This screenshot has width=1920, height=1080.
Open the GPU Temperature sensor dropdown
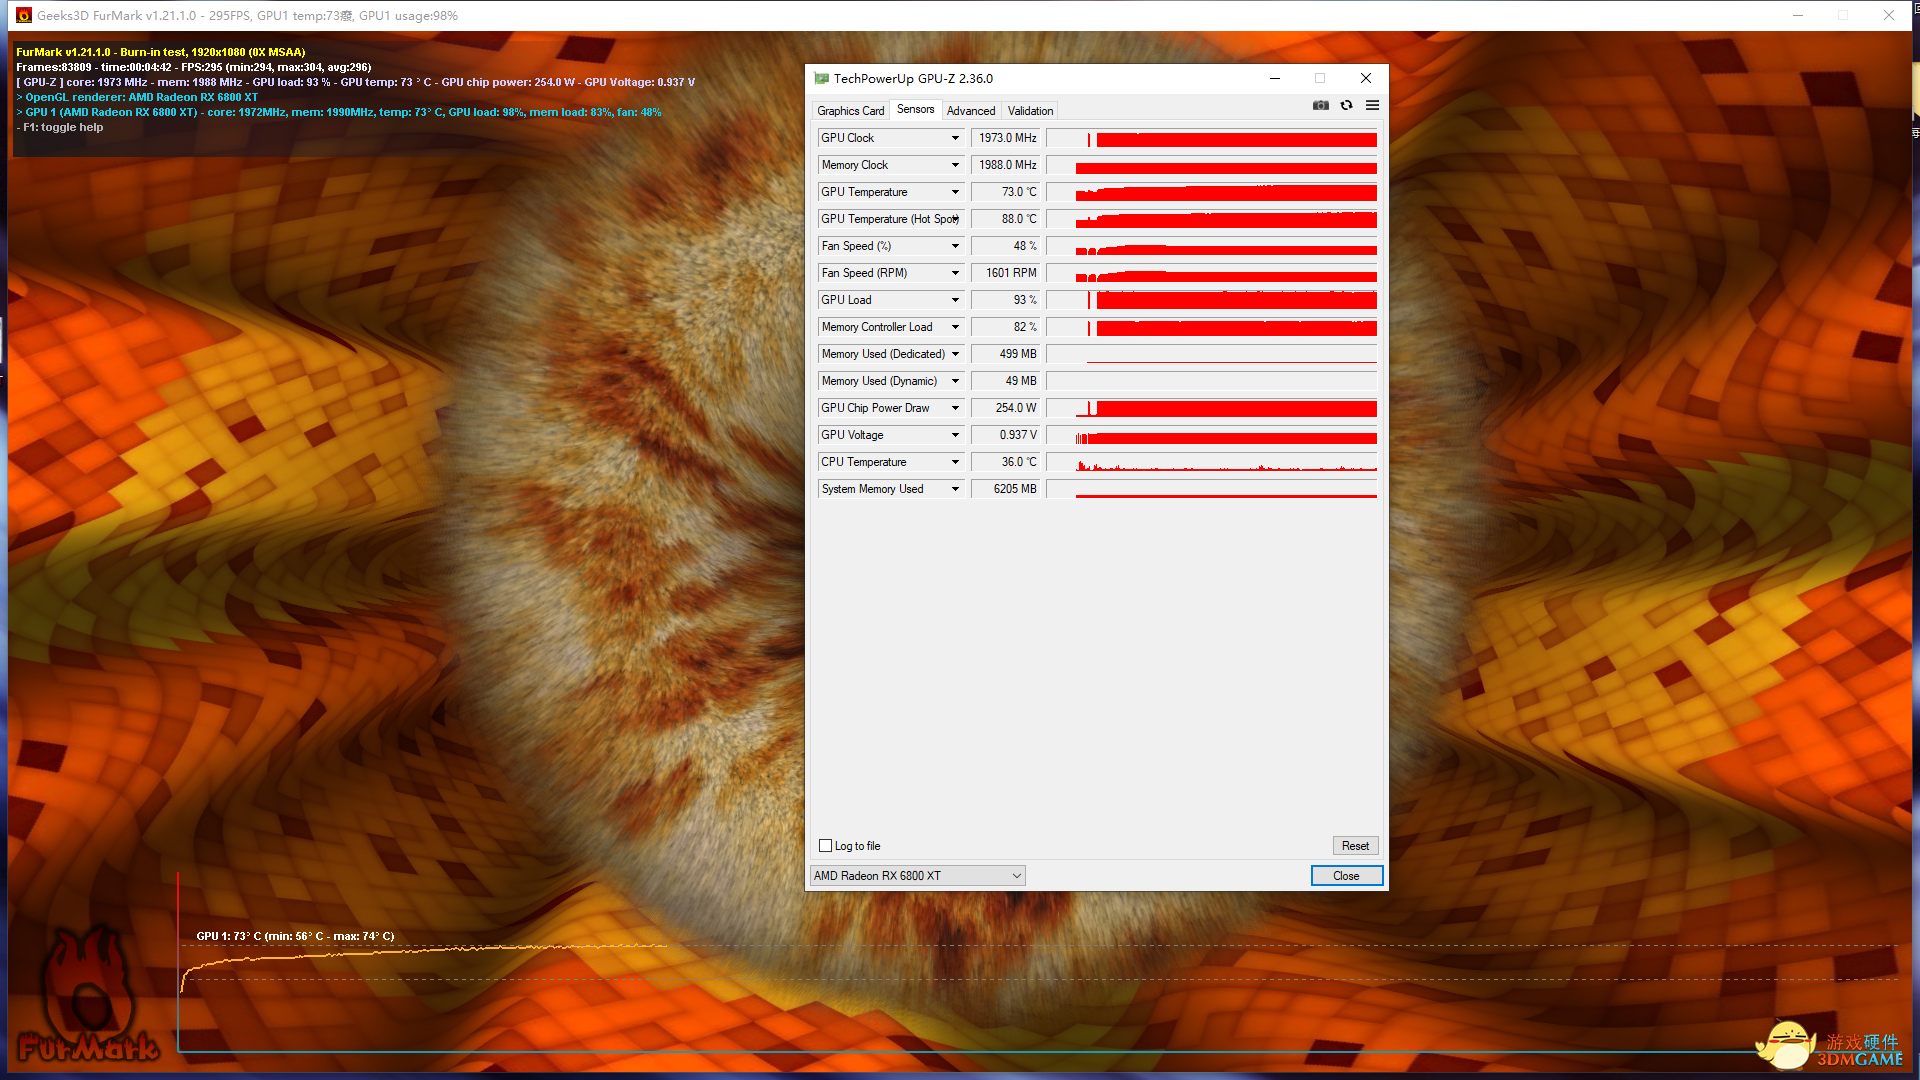click(955, 192)
